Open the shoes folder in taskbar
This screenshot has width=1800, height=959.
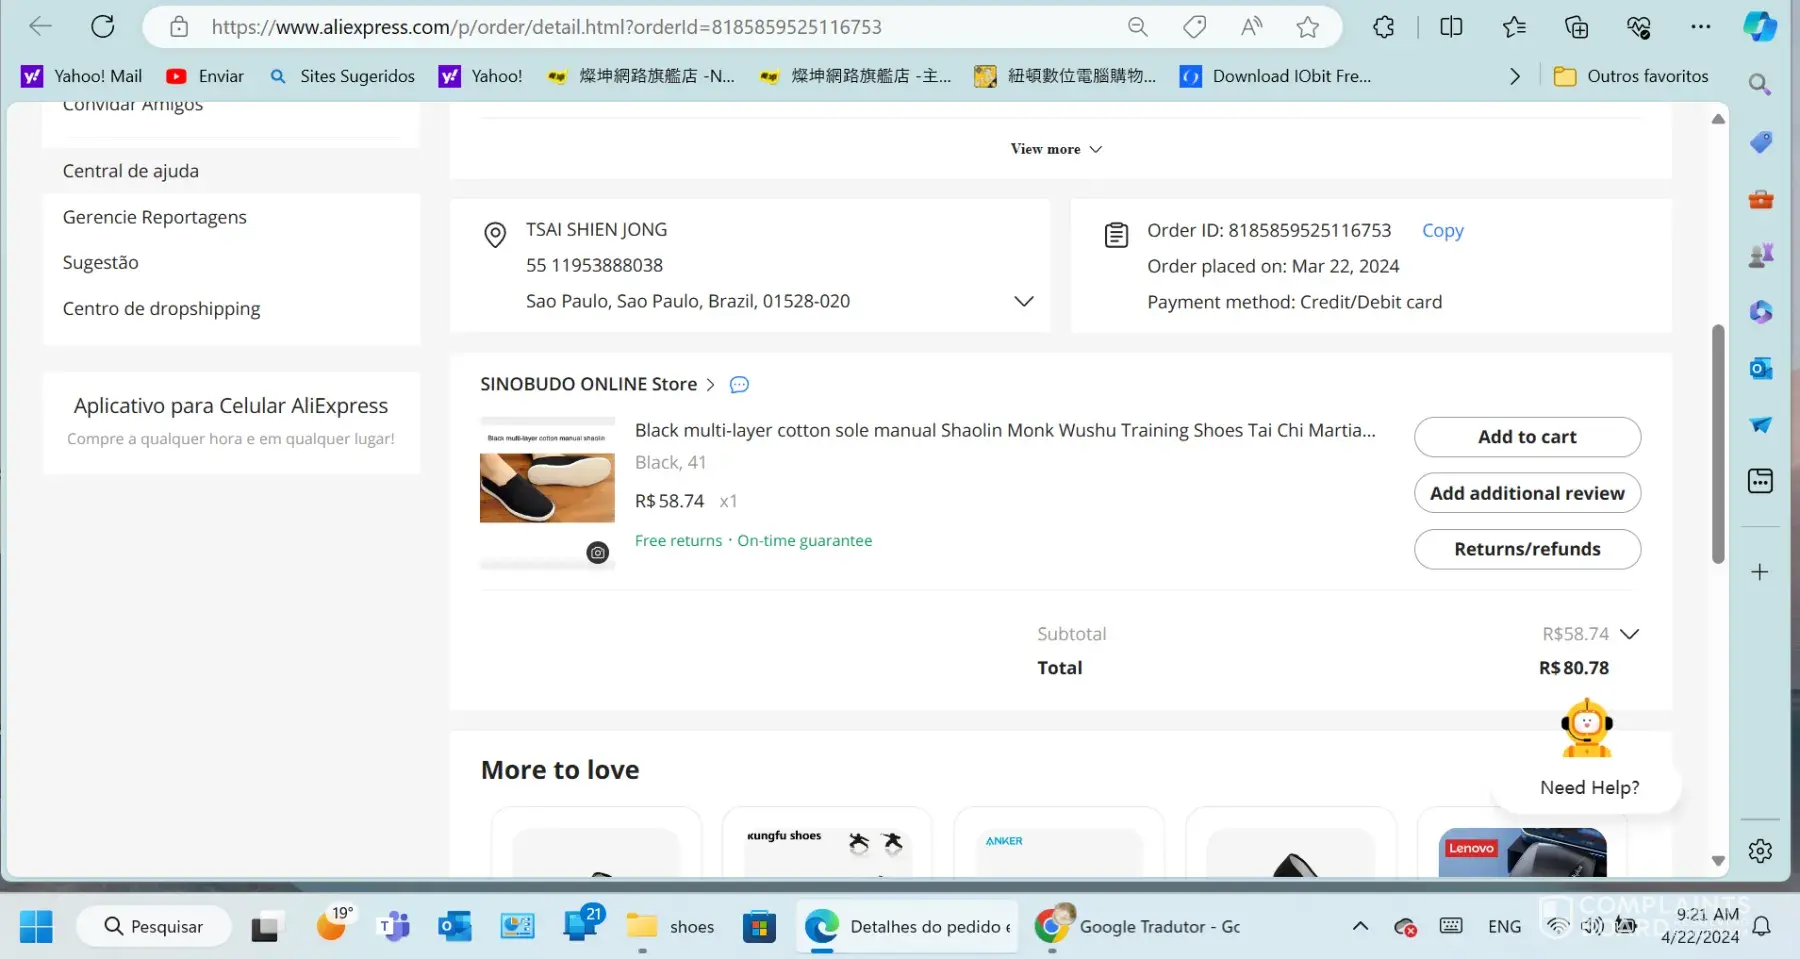tap(670, 927)
